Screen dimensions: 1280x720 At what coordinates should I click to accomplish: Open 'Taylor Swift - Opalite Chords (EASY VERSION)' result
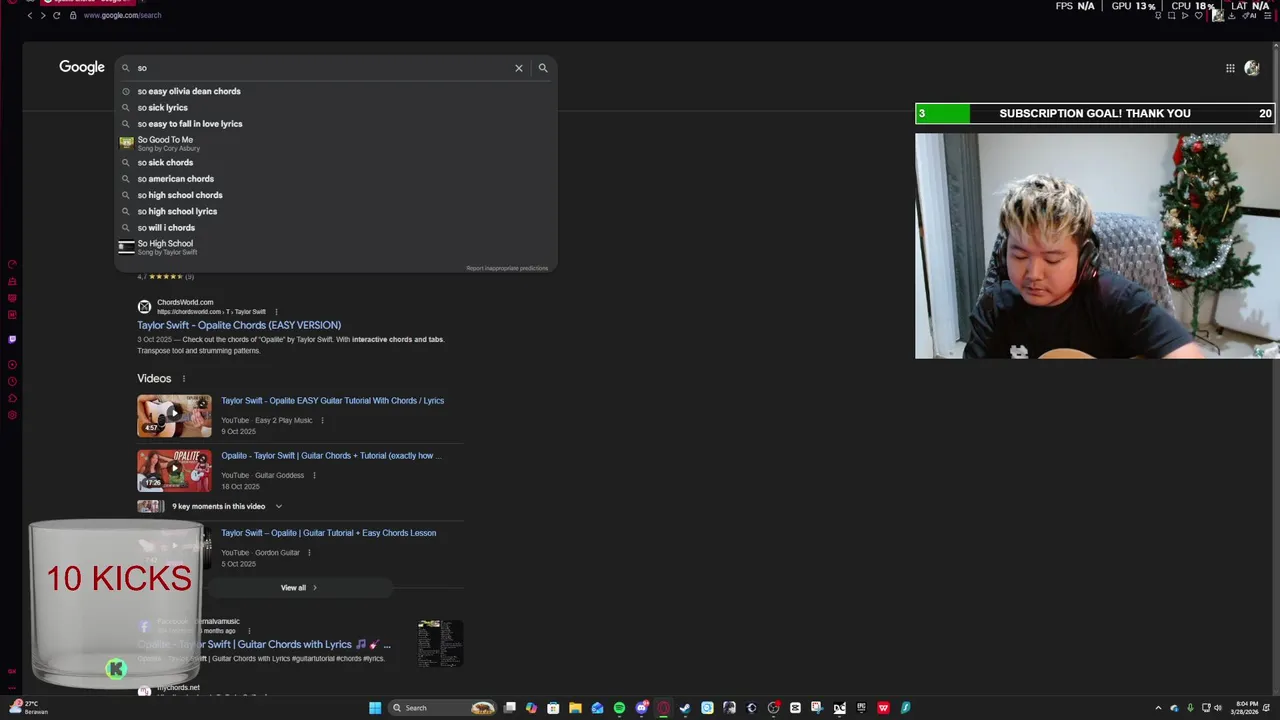[239, 325]
